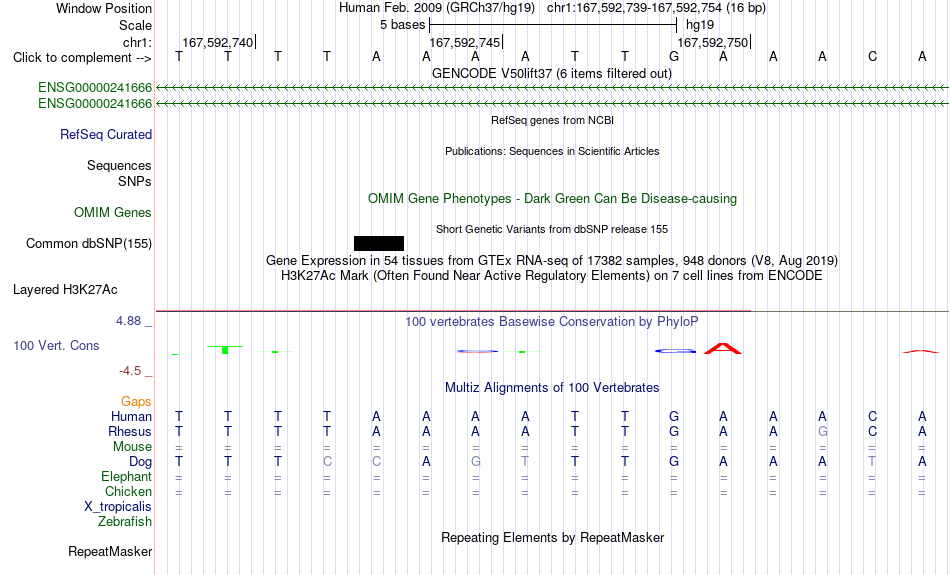Click the X_tropicalis species row label
The image size is (950, 575).
click(x=118, y=507)
